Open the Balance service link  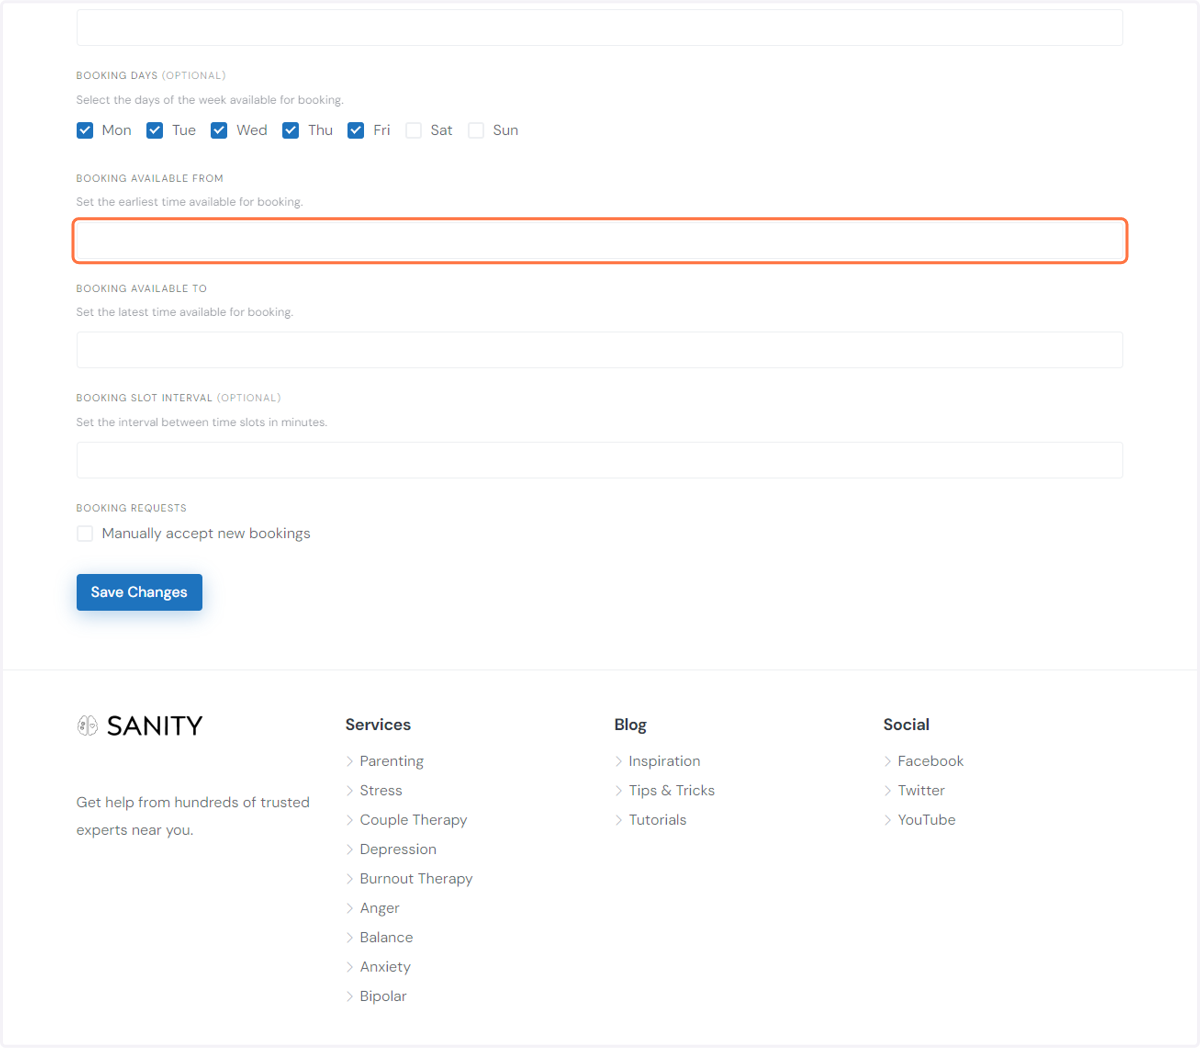[x=386, y=937]
